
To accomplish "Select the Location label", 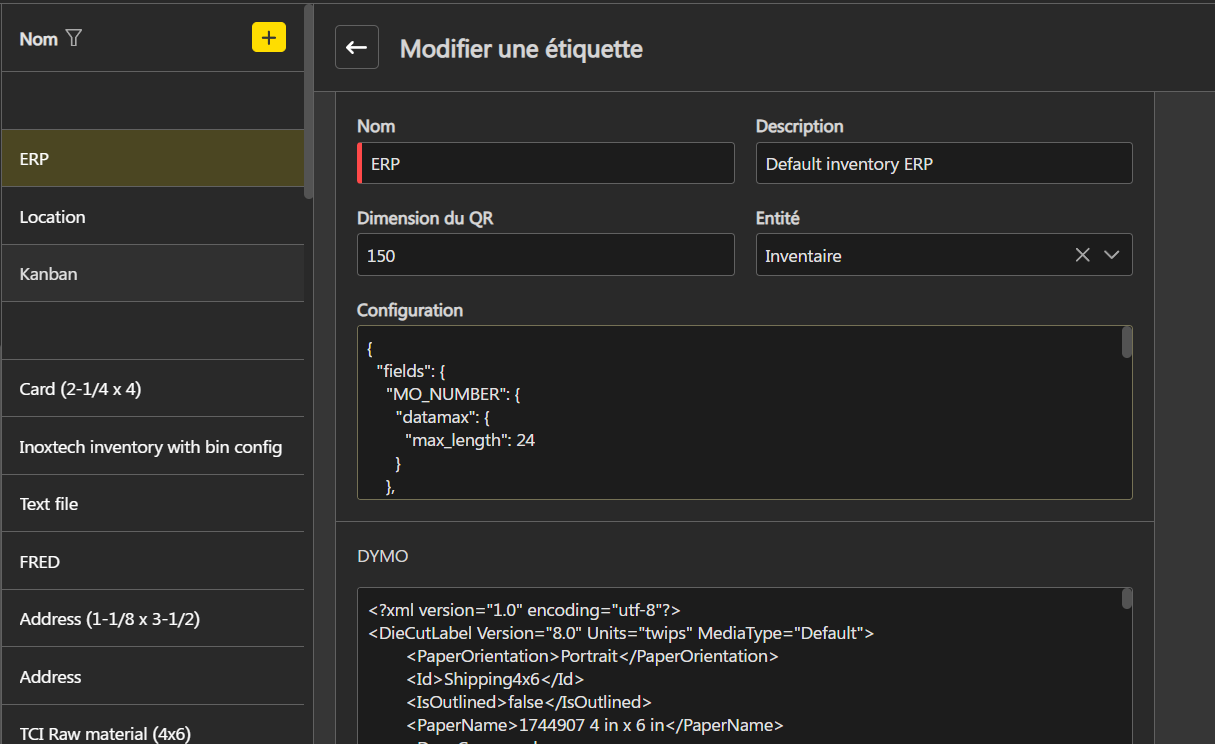I will click(x=152, y=216).
